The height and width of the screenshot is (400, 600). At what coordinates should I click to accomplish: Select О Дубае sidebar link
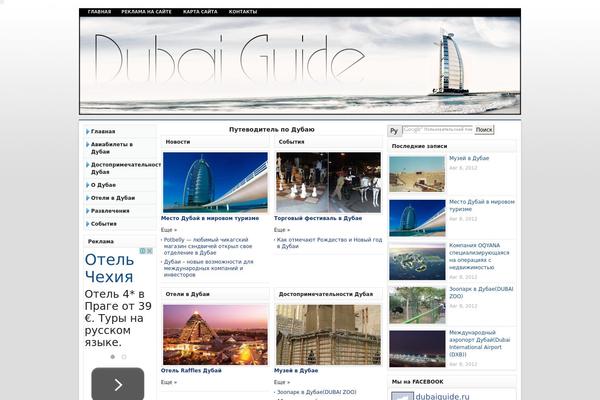(103, 185)
